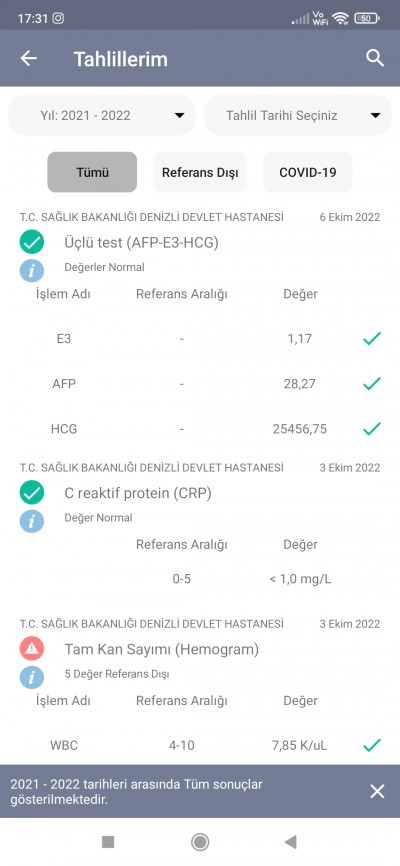Tap info icon under Üçlü test
Screen dimensions: 400x866
click(x=31, y=271)
